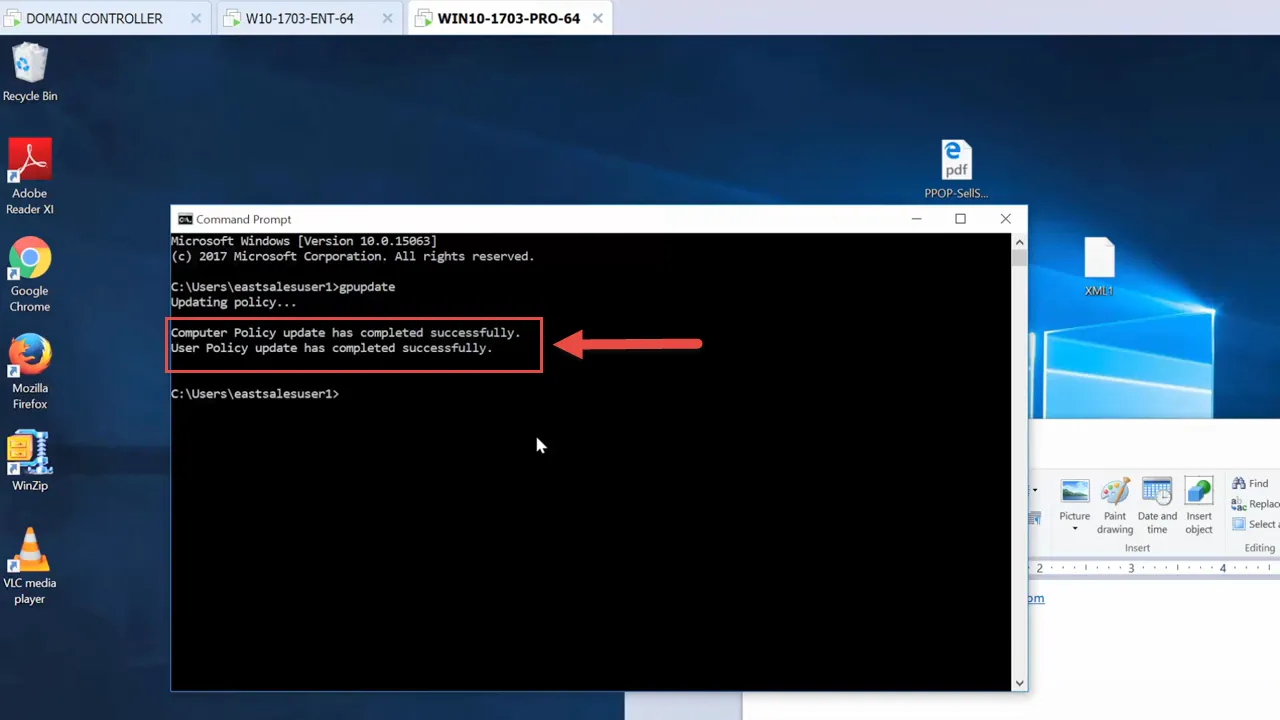The width and height of the screenshot is (1280, 720).
Task: Expand the Picture dropdown arrow
Action: 1075,529
